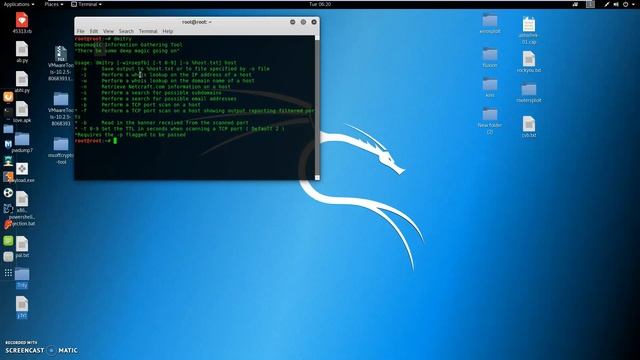Open the Help menu in terminal
The image size is (640, 360).
tap(168, 31)
